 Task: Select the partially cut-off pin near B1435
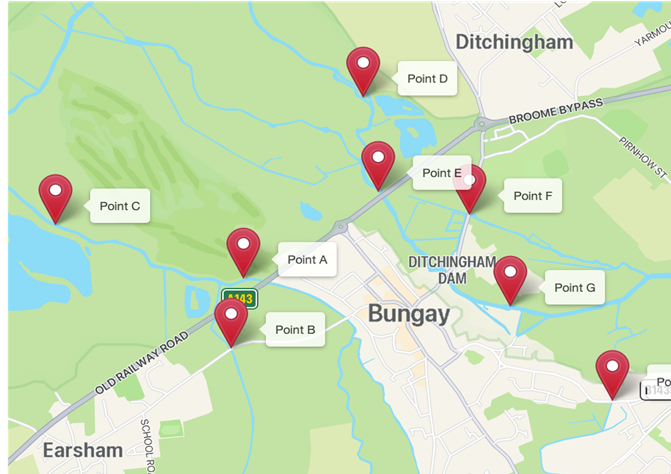point(612,375)
